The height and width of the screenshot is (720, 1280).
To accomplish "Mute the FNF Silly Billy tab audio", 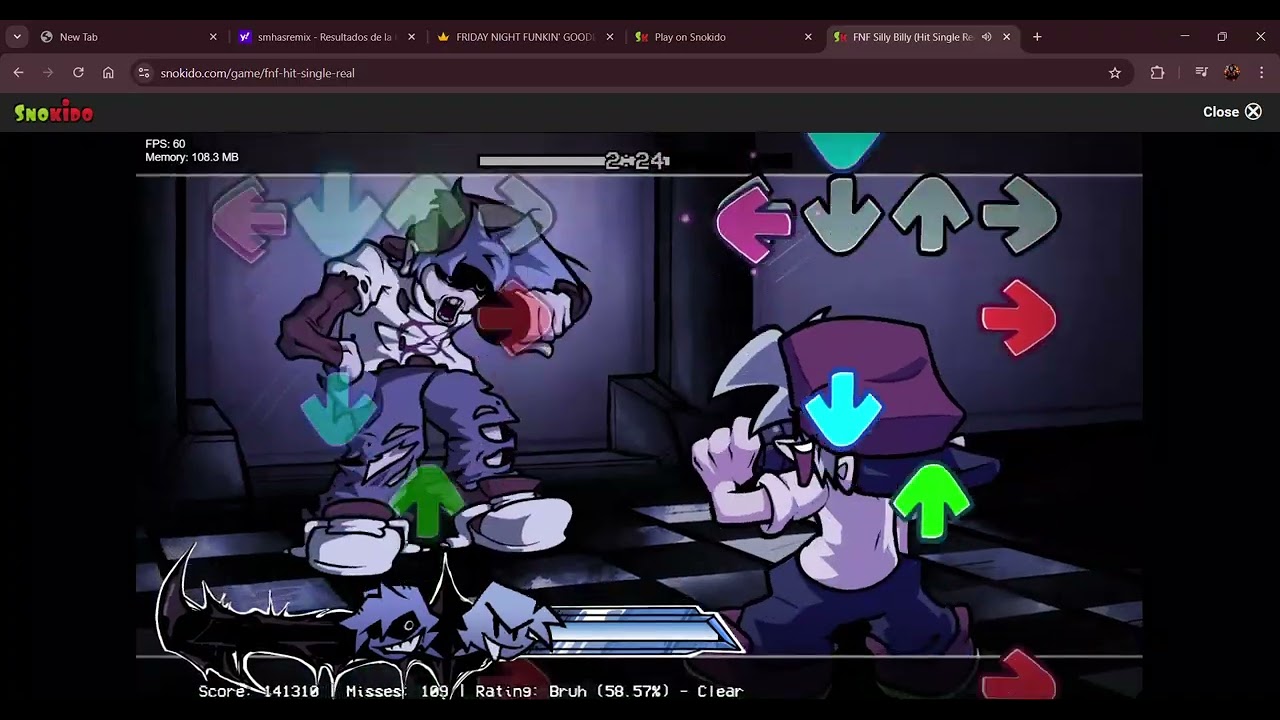I will click(x=986, y=37).
